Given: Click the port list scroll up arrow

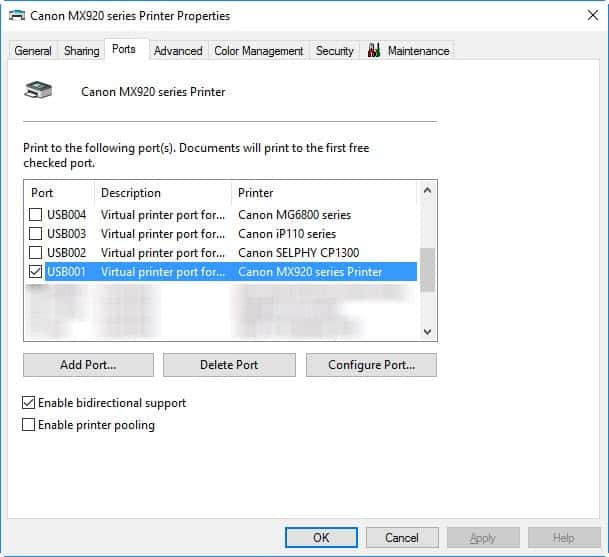Looking at the screenshot, I should tap(428, 190).
